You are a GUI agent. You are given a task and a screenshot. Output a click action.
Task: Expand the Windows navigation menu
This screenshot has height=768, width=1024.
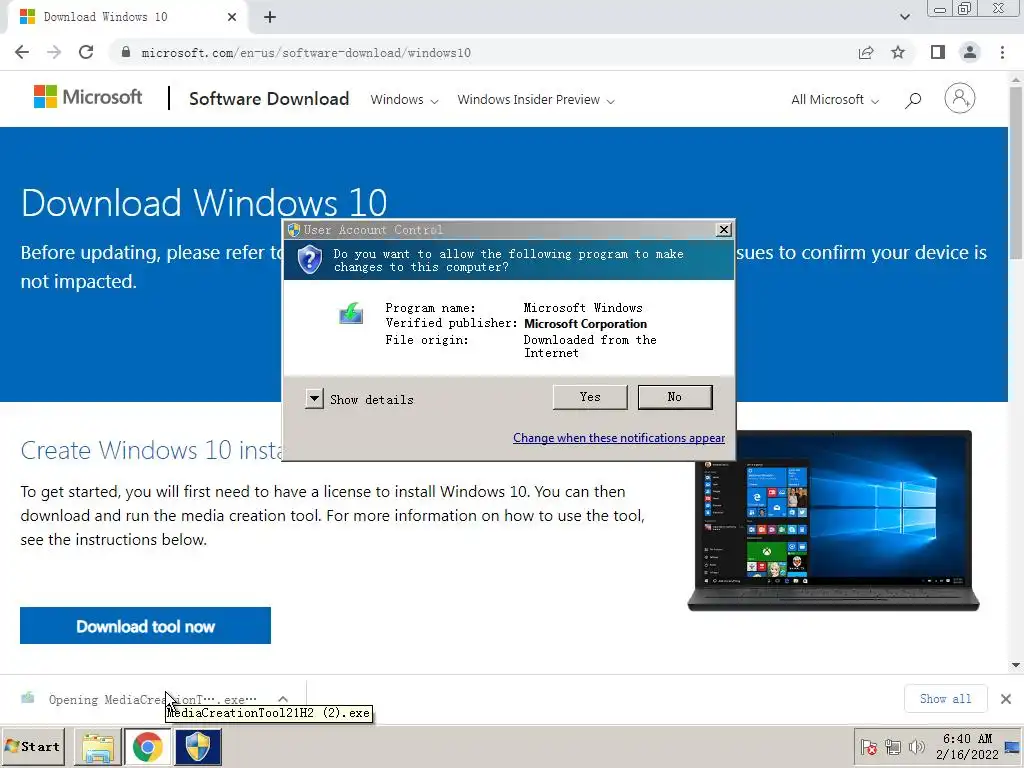pos(404,100)
